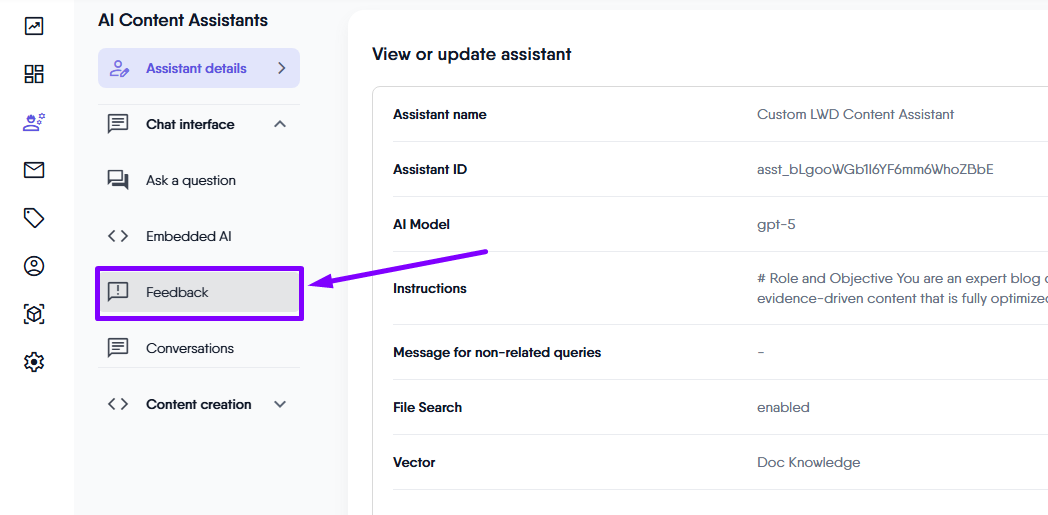Open the Embedded AI menu item
1048x515 pixels.
point(188,236)
